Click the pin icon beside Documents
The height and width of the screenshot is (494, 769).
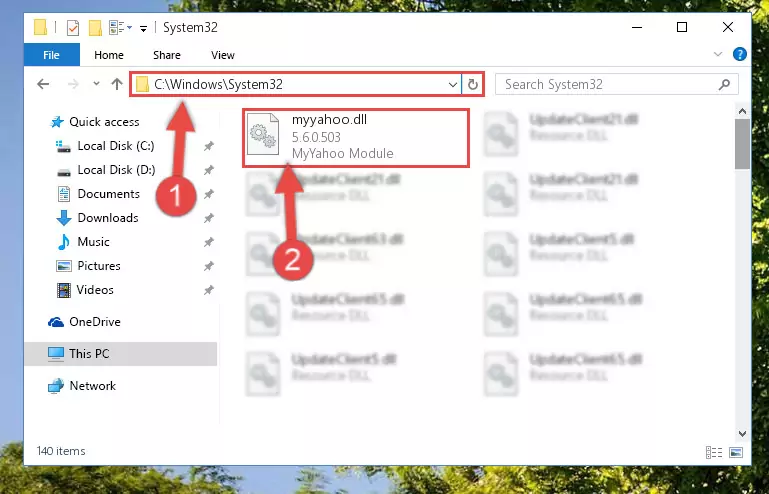pyautogui.click(x=209, y=194)
